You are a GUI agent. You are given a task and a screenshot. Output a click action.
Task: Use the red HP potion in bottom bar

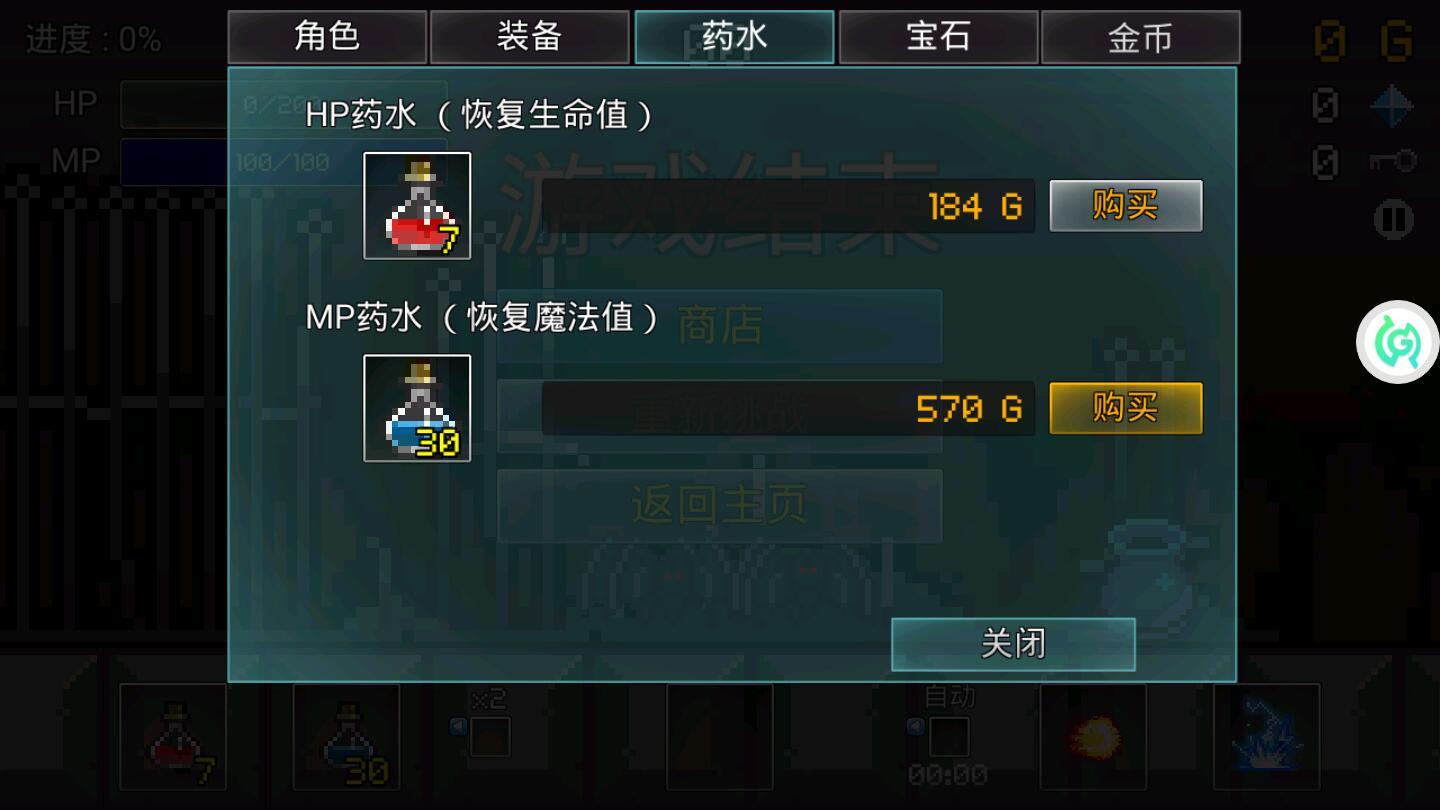coord(173,737)
